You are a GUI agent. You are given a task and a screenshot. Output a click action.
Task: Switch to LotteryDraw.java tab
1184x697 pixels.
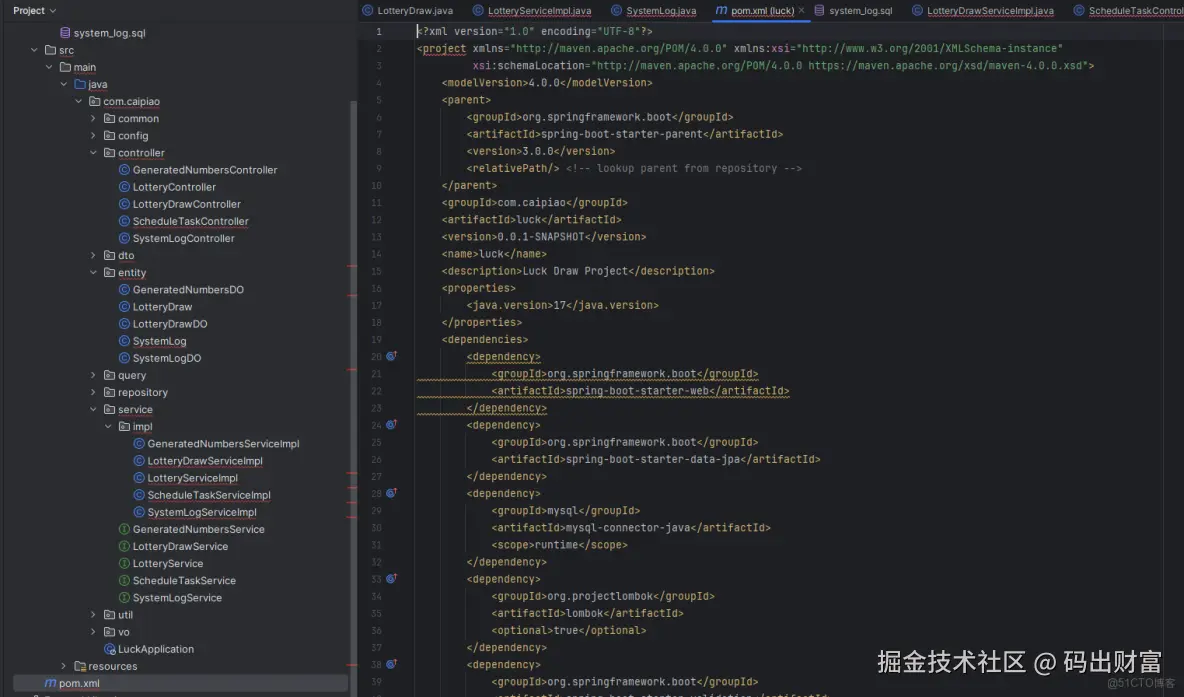[x=408, y=11]
